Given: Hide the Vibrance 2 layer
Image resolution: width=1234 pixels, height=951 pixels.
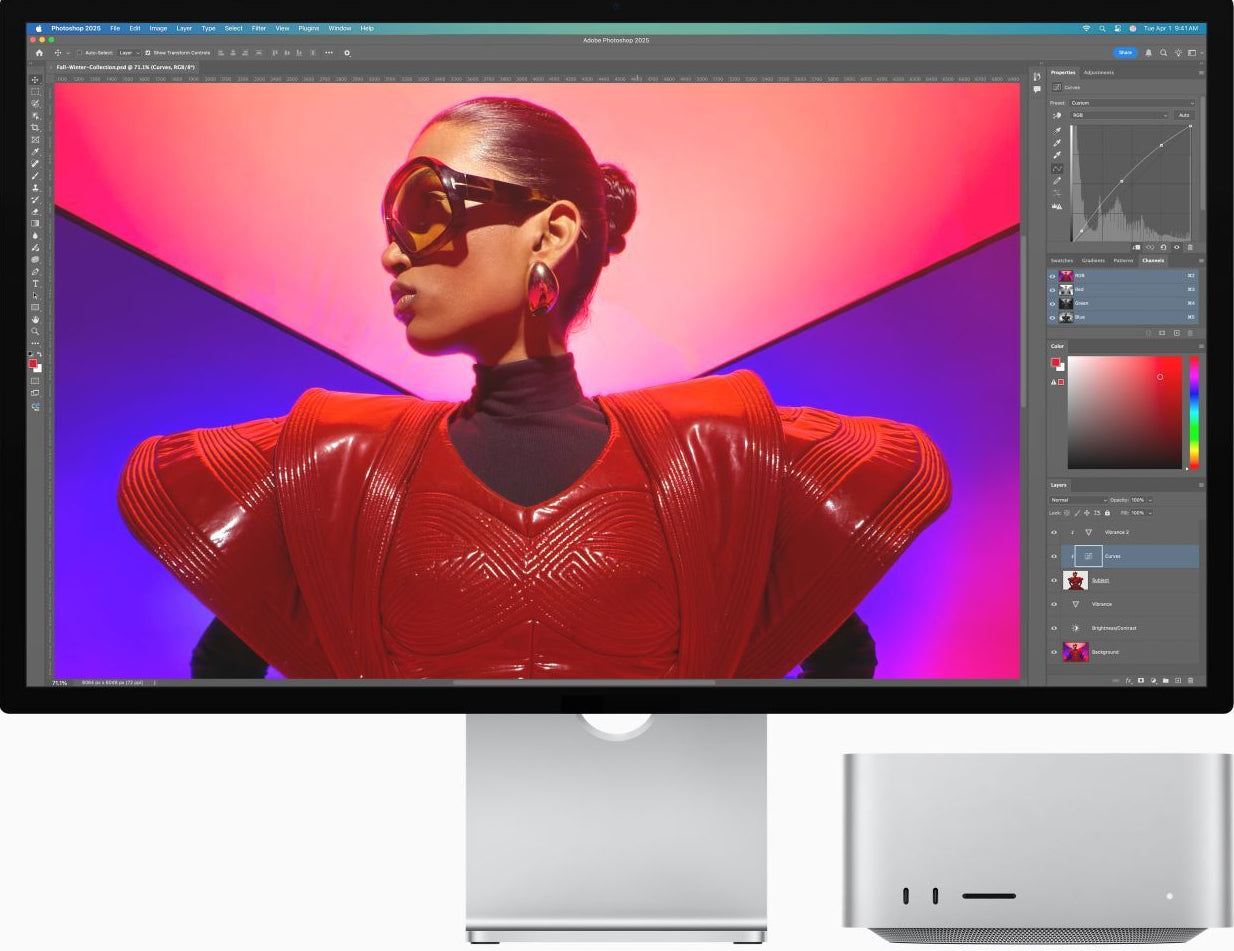Looking at the screenshot, I should point(1054,532).
